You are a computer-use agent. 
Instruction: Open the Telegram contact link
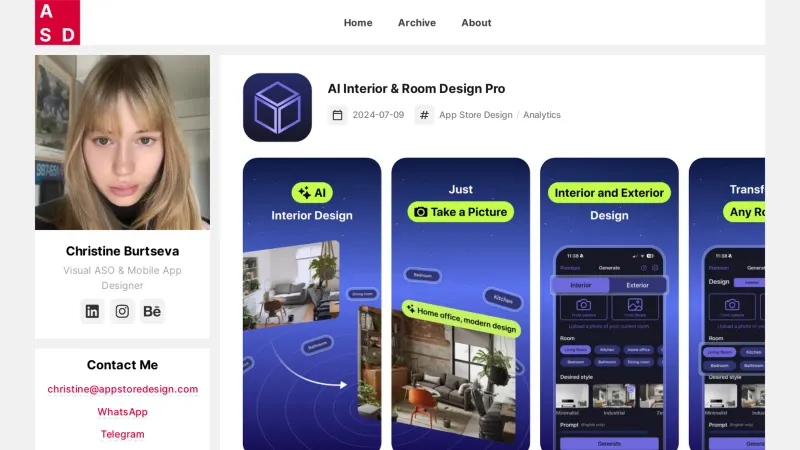[x=122, y=434]
